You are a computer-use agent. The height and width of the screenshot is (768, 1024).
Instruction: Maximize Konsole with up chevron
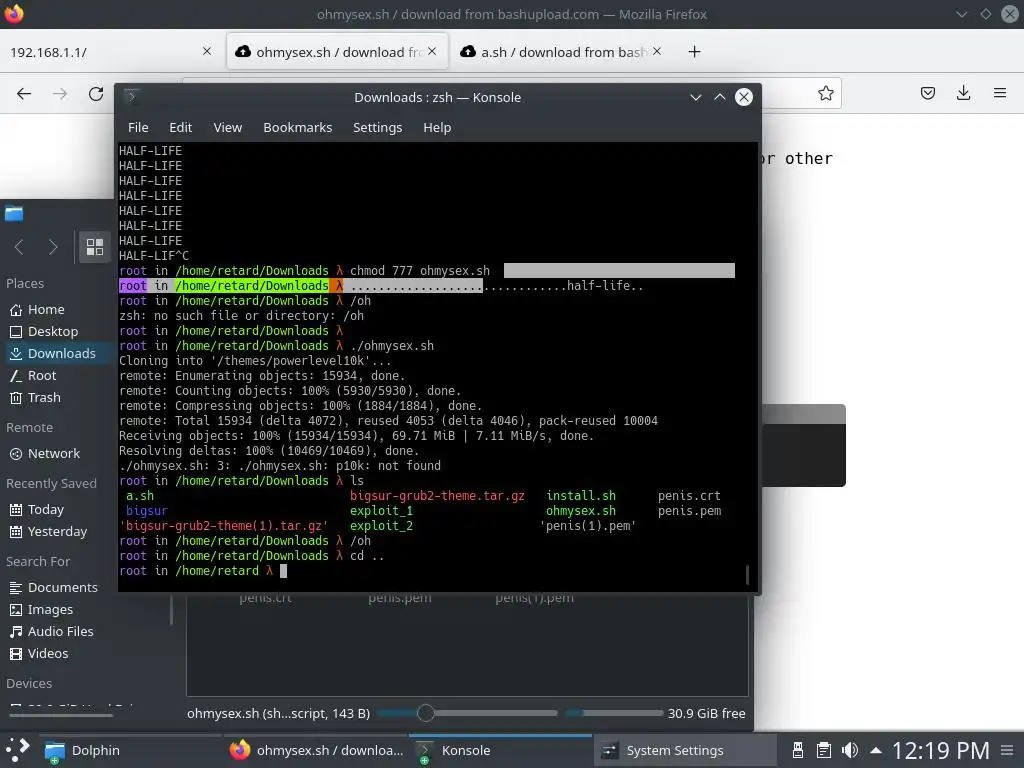point(720,97)
